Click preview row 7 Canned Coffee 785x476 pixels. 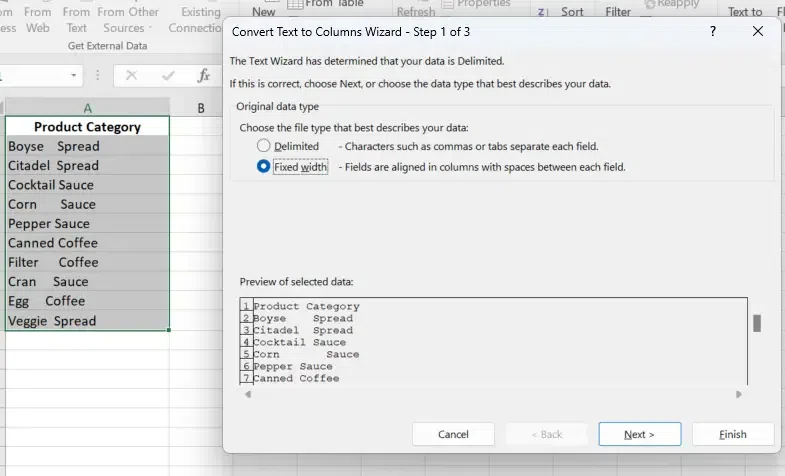(x=296, y=378)
